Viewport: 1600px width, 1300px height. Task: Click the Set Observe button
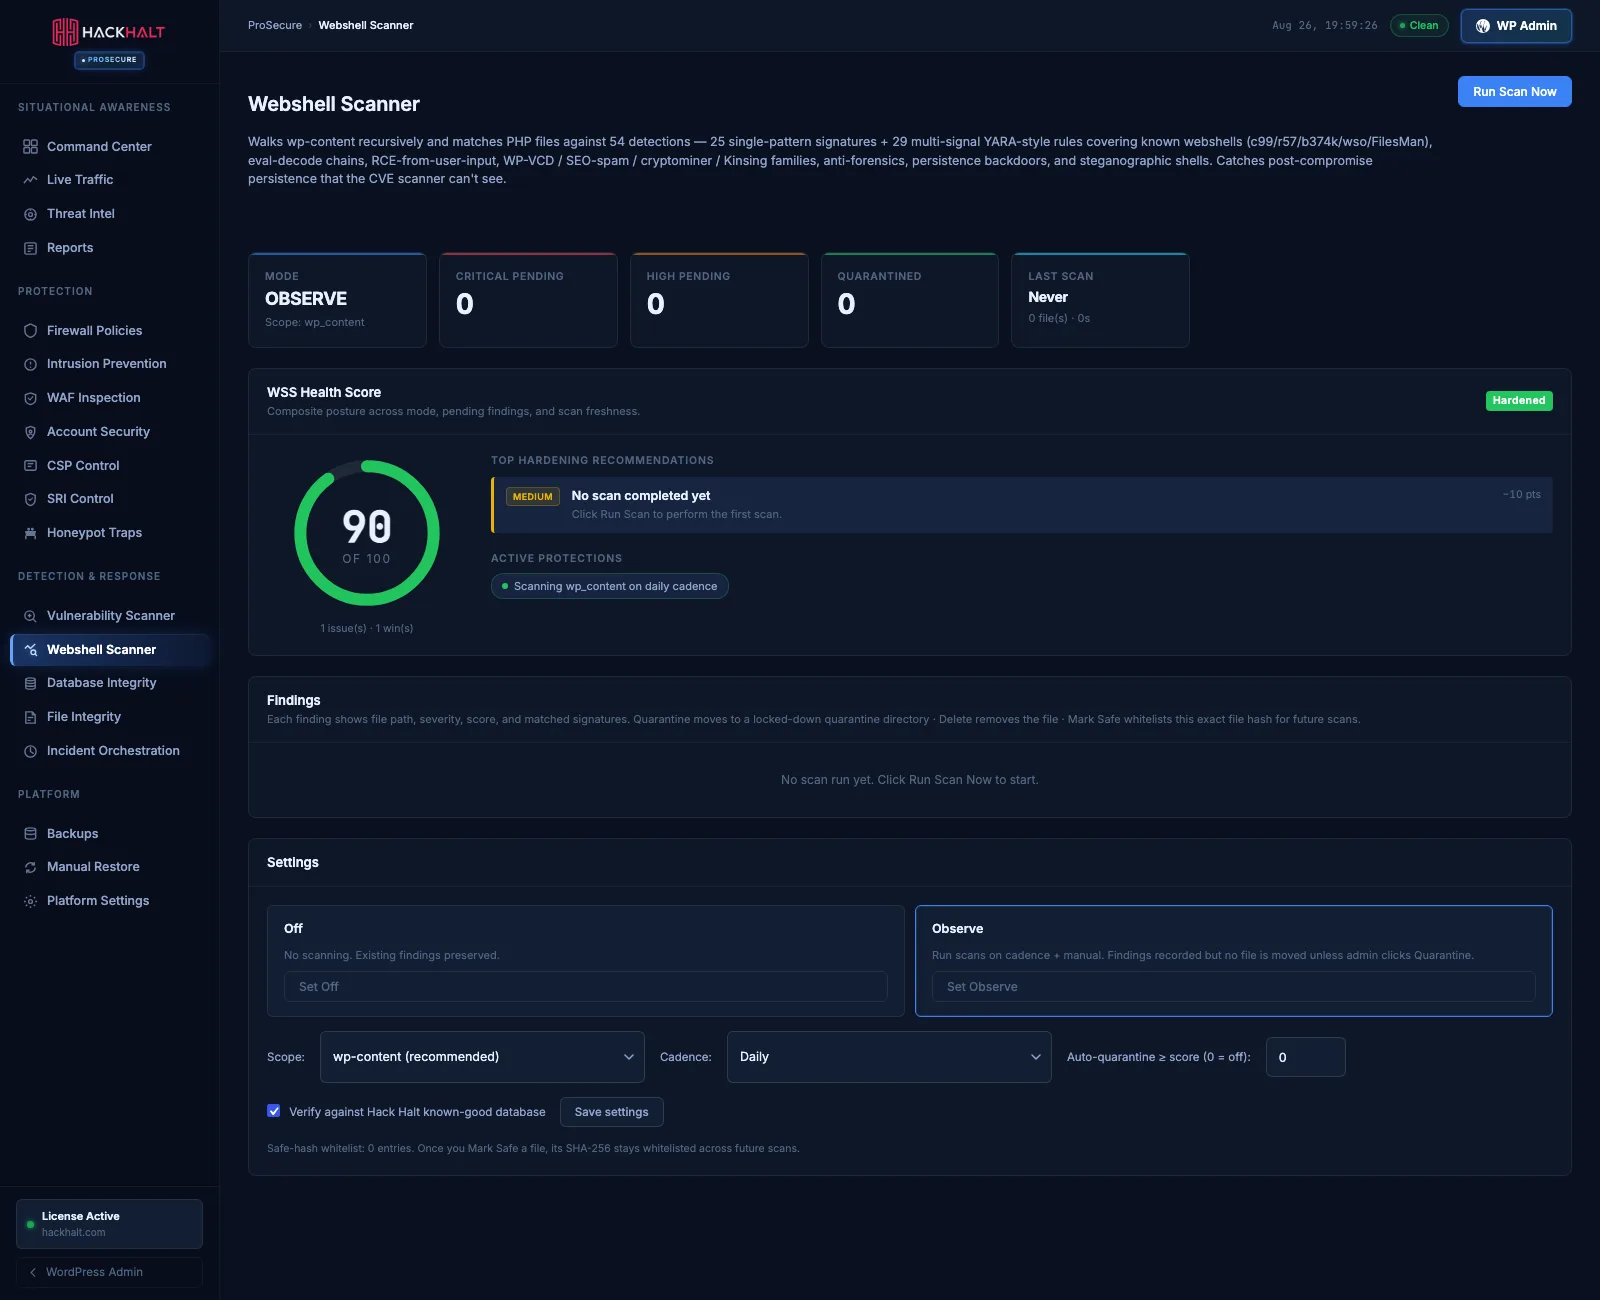pyautogui.click(x=1234, y=987)
